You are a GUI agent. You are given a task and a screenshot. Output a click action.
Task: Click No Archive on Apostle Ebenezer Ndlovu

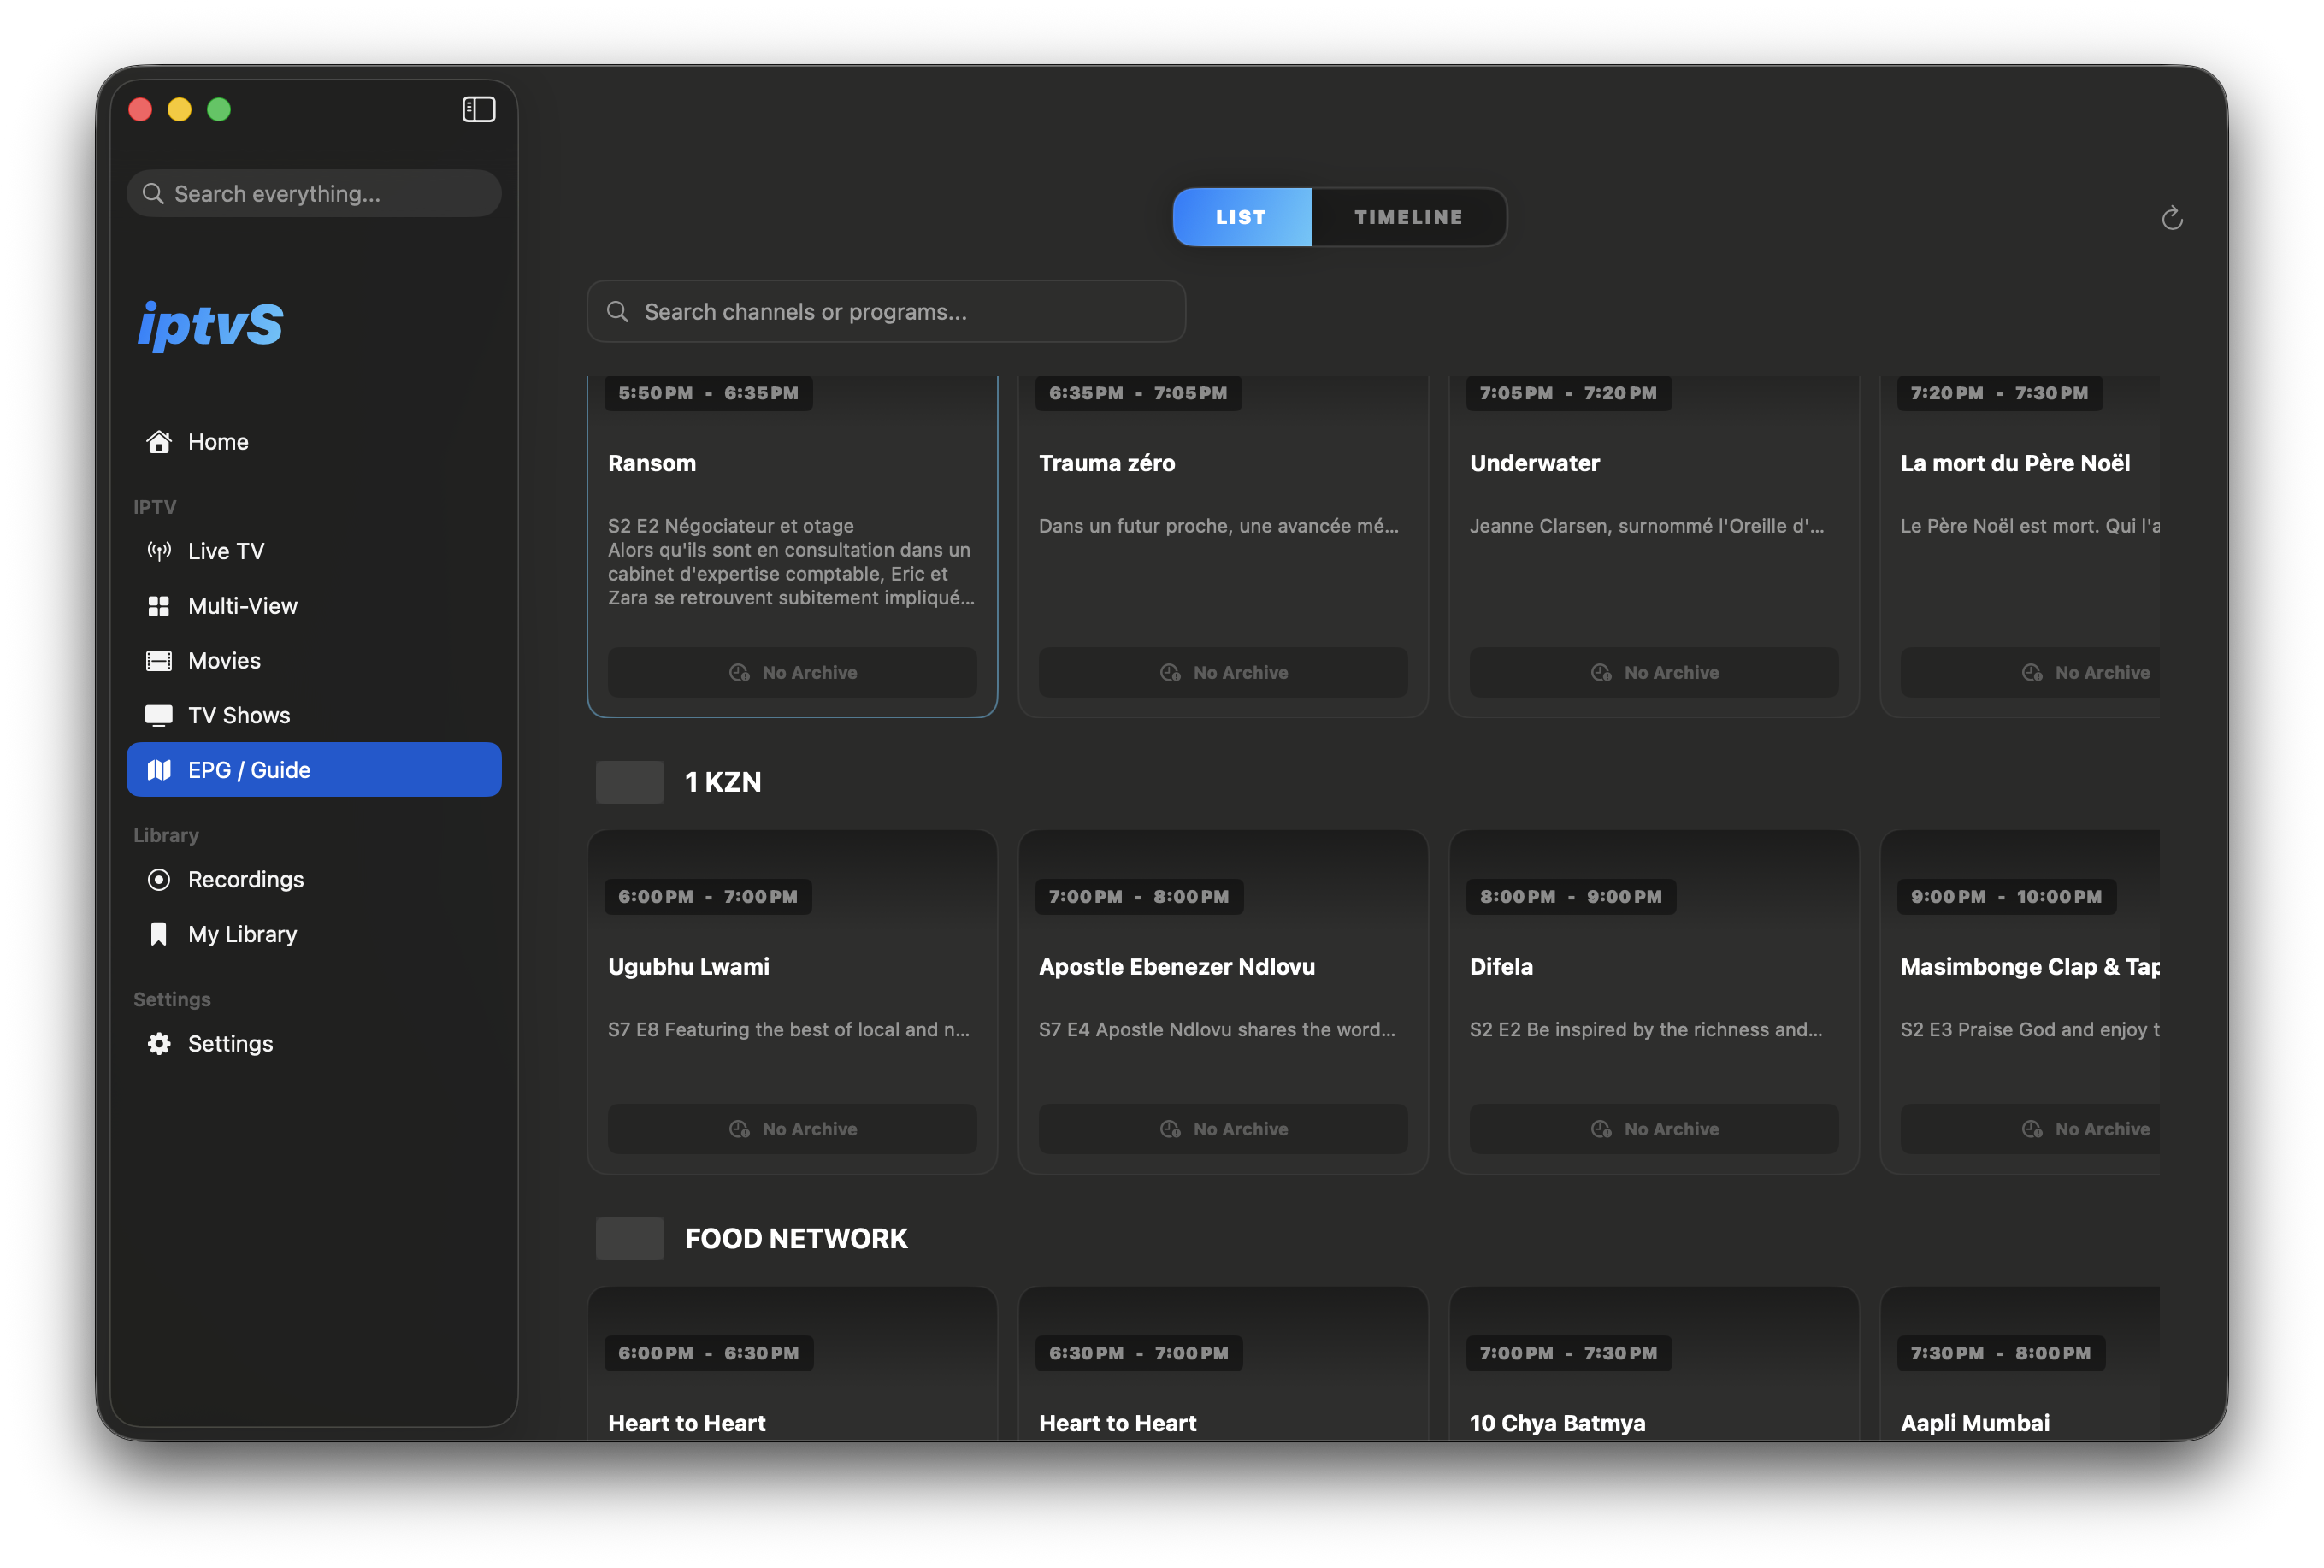click(1223, 1129)
